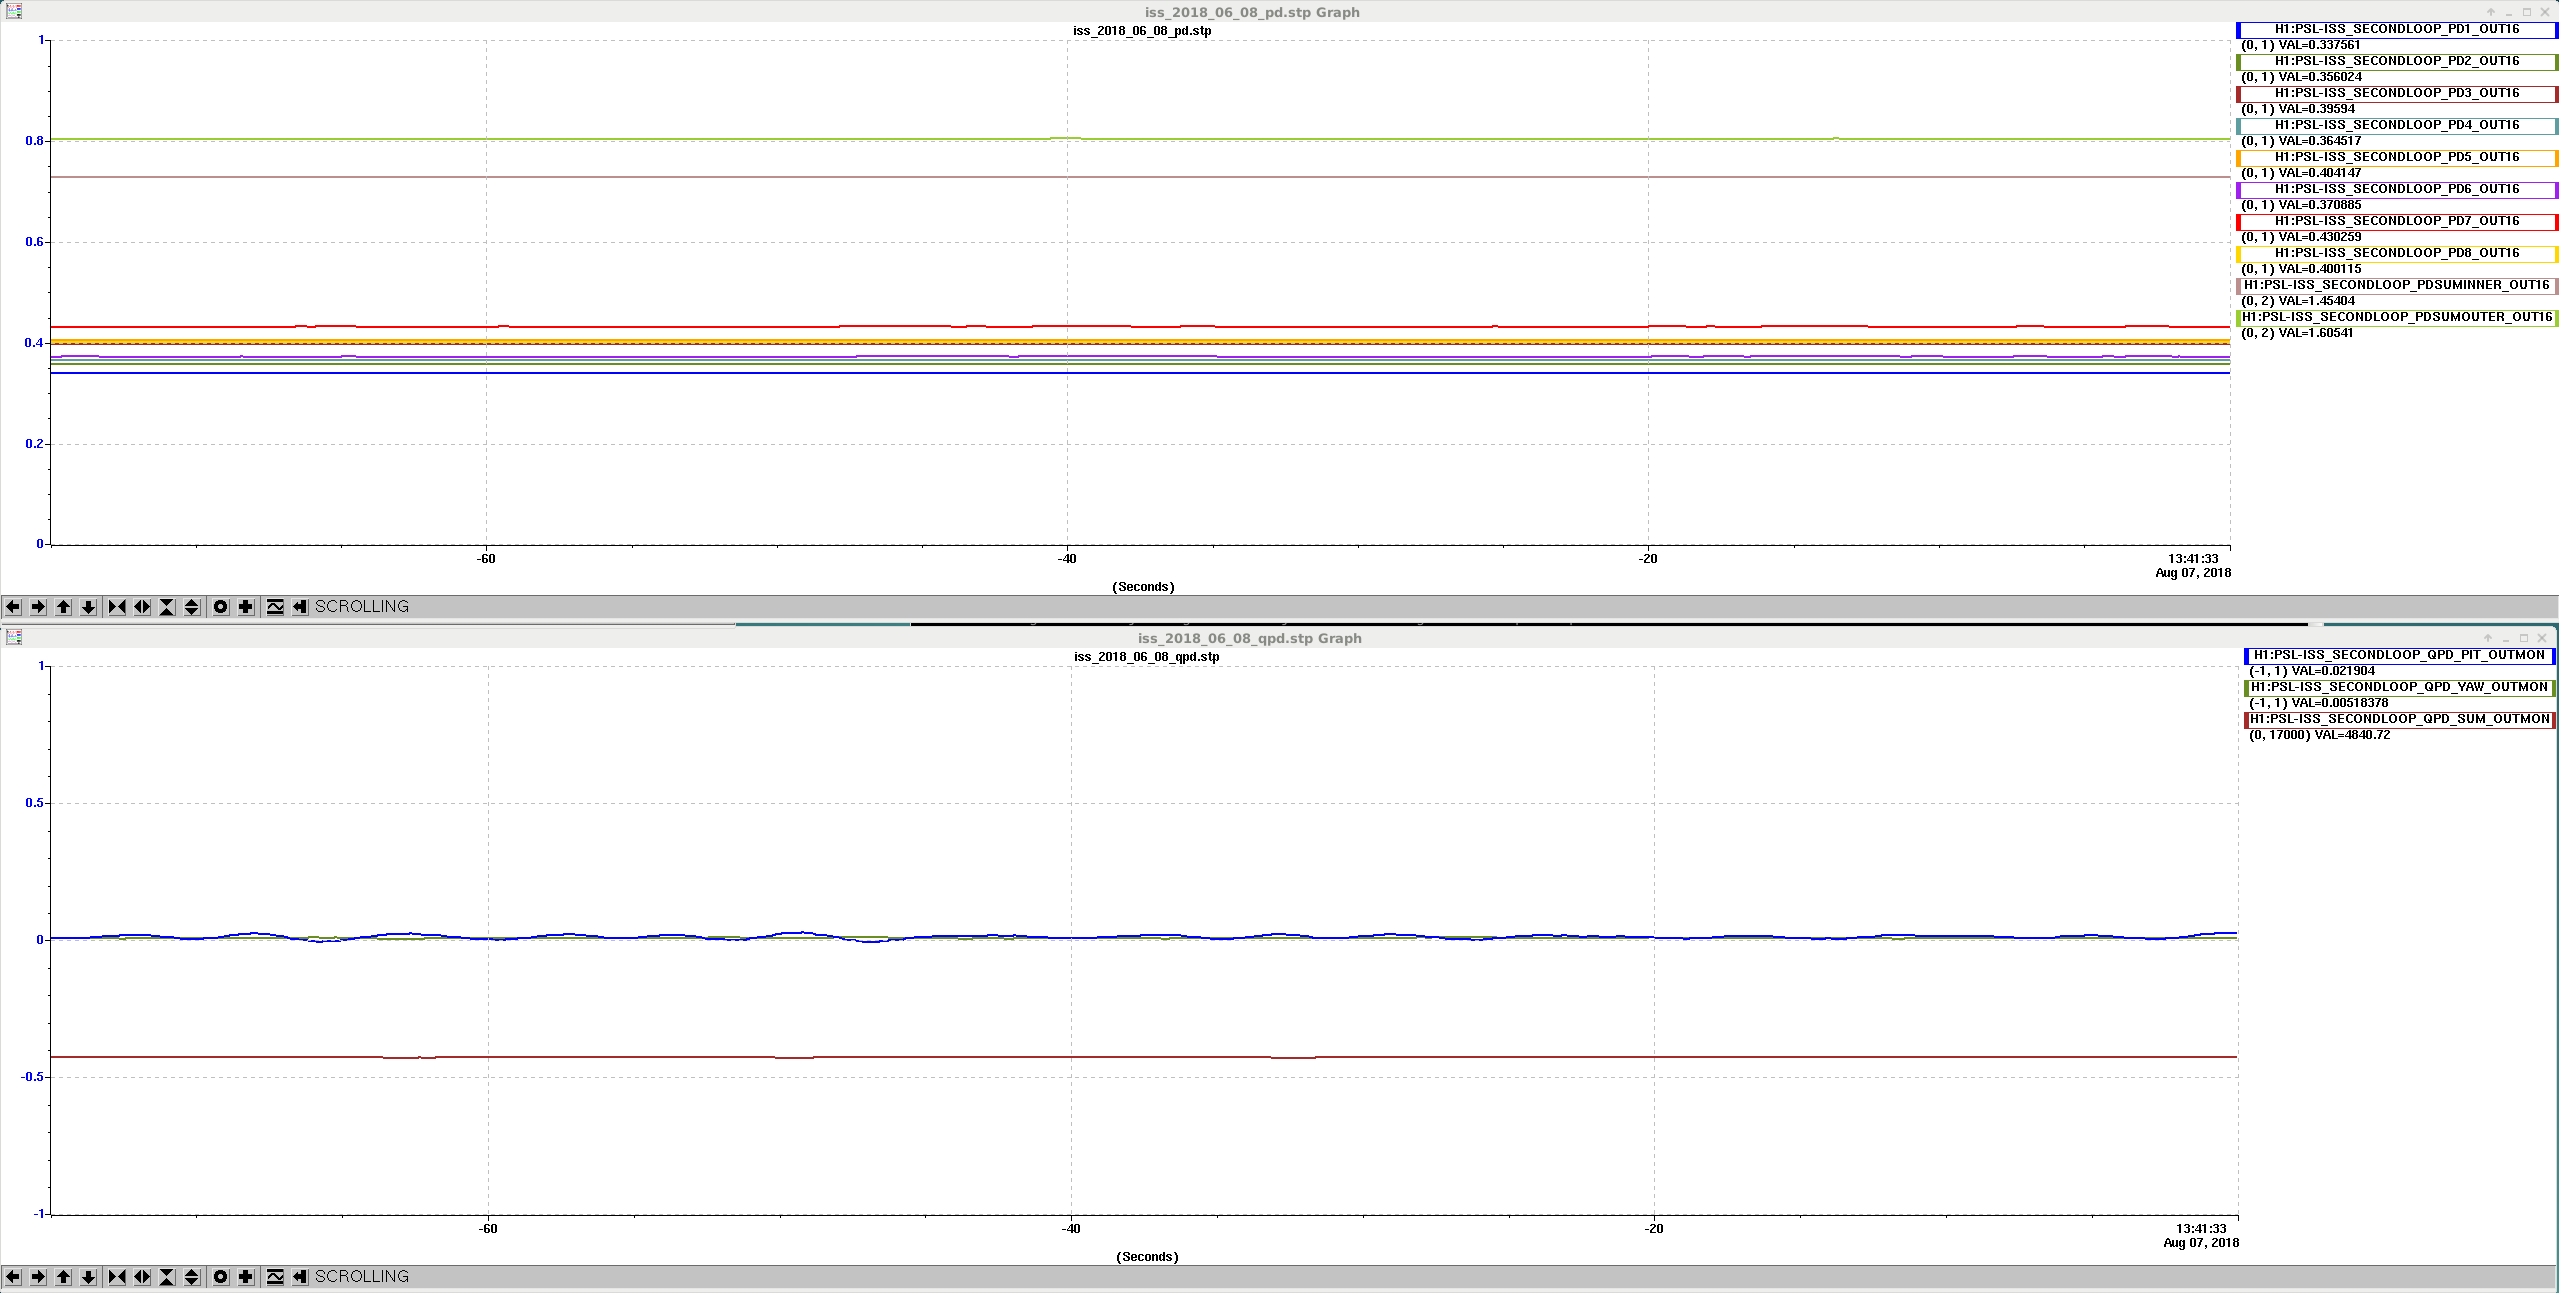The width and height of the screenshot is (2559, 1293).
Task: Shift the bottom qpd graph downward
Action: [x=88, y=1277]
